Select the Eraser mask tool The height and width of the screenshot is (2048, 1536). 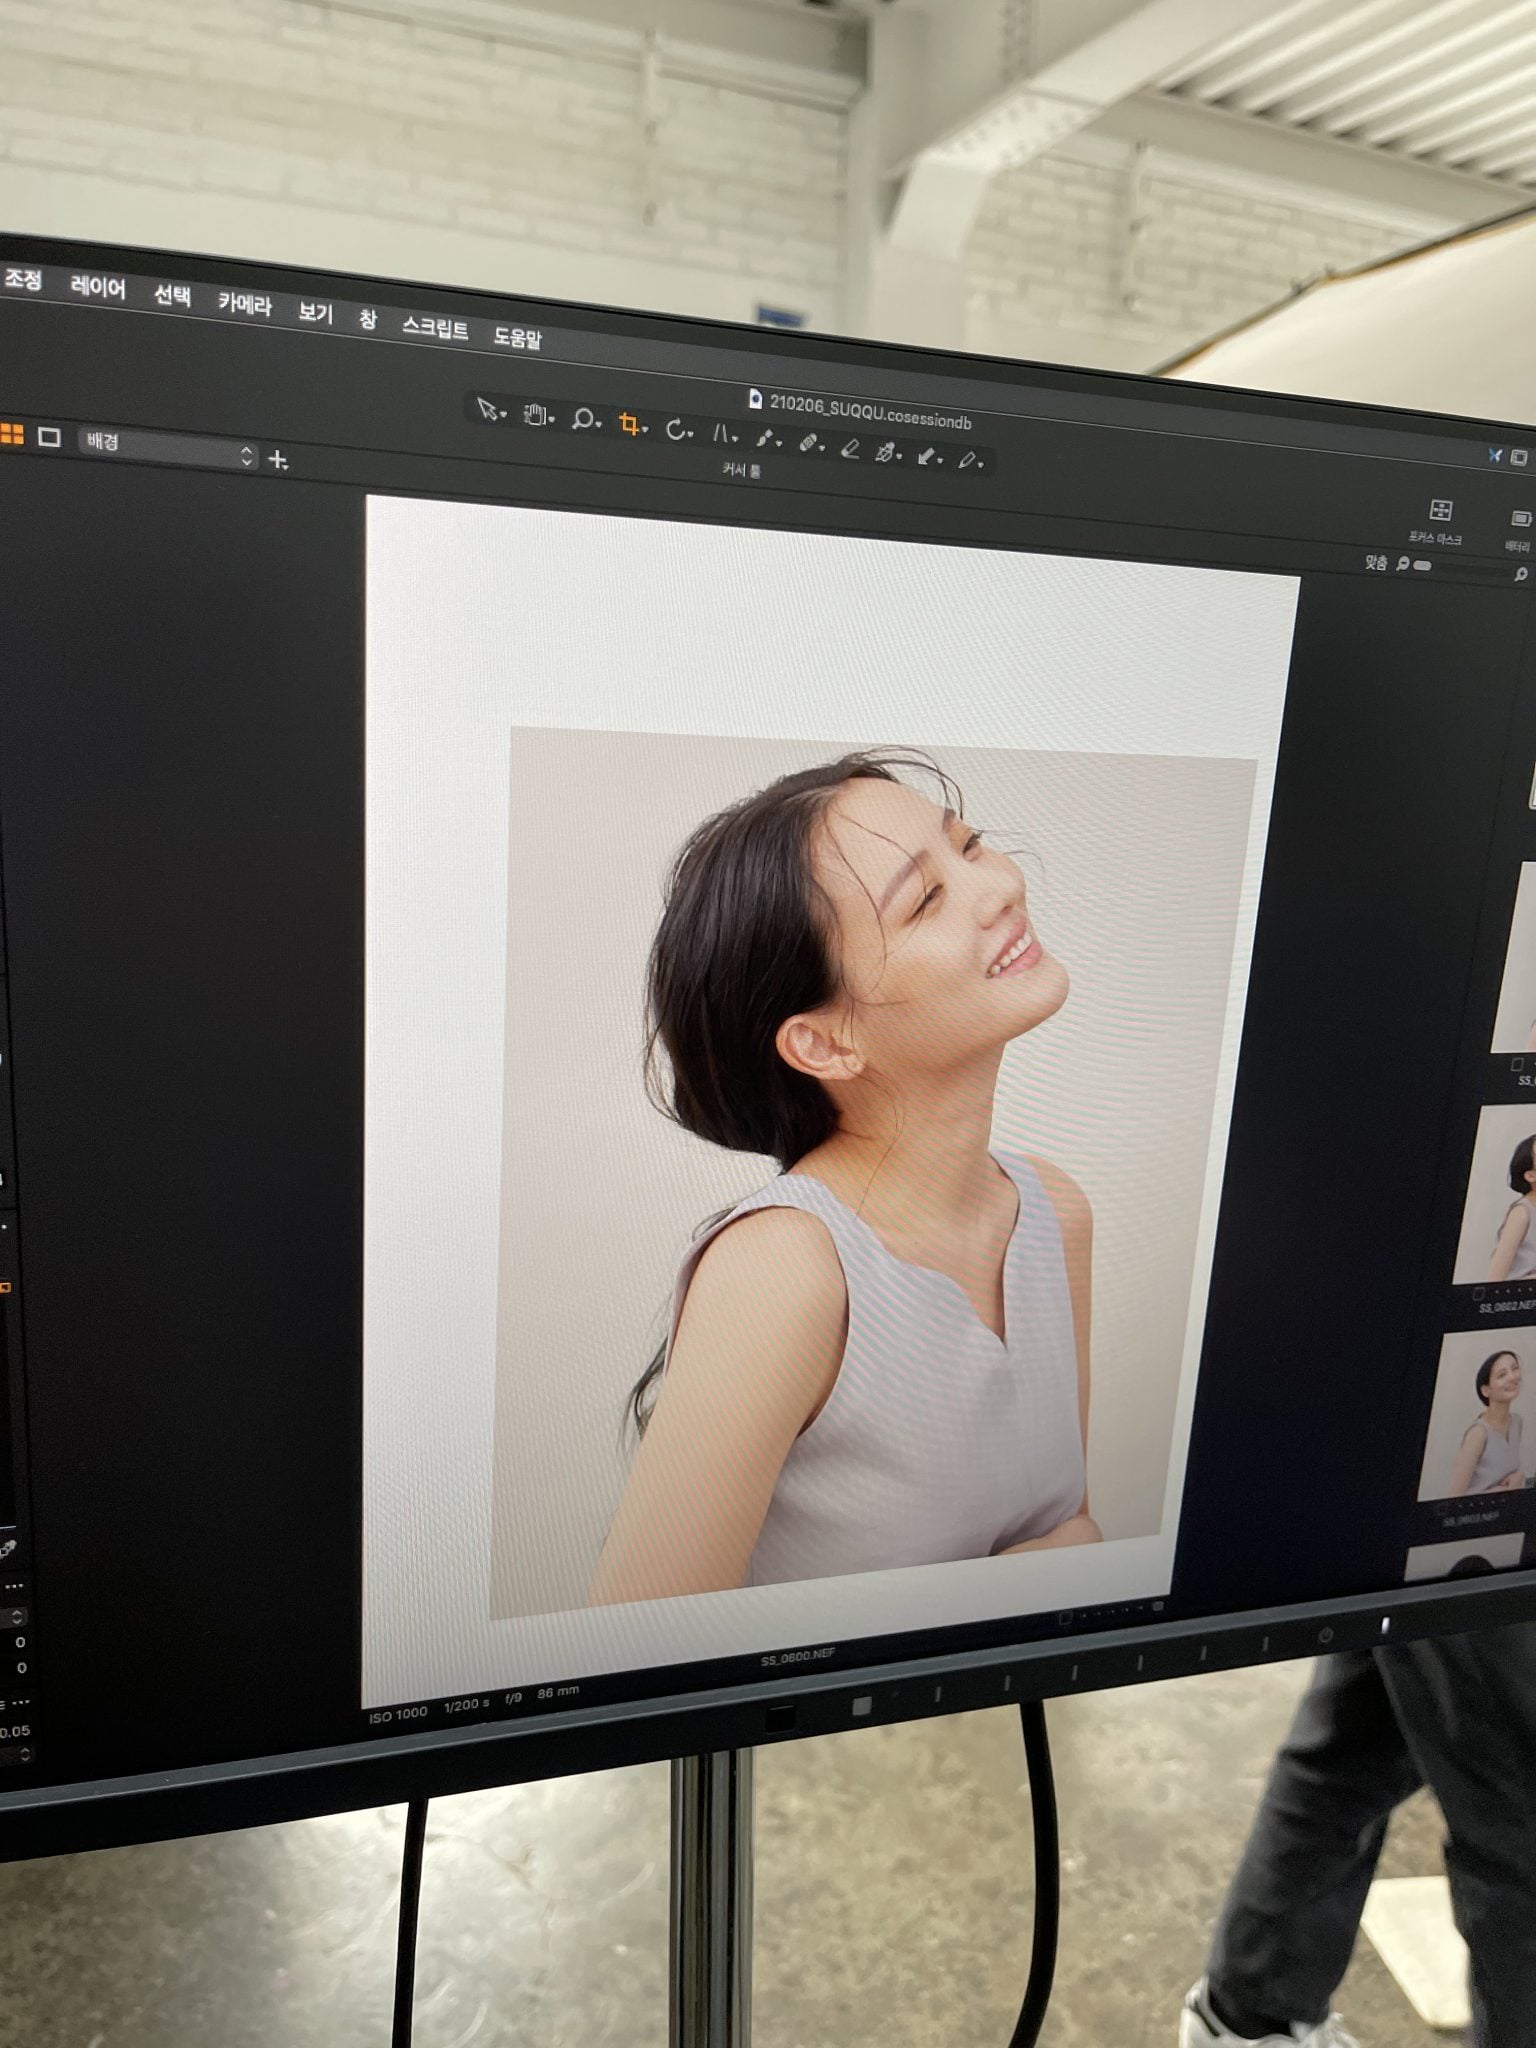point(849,448)
